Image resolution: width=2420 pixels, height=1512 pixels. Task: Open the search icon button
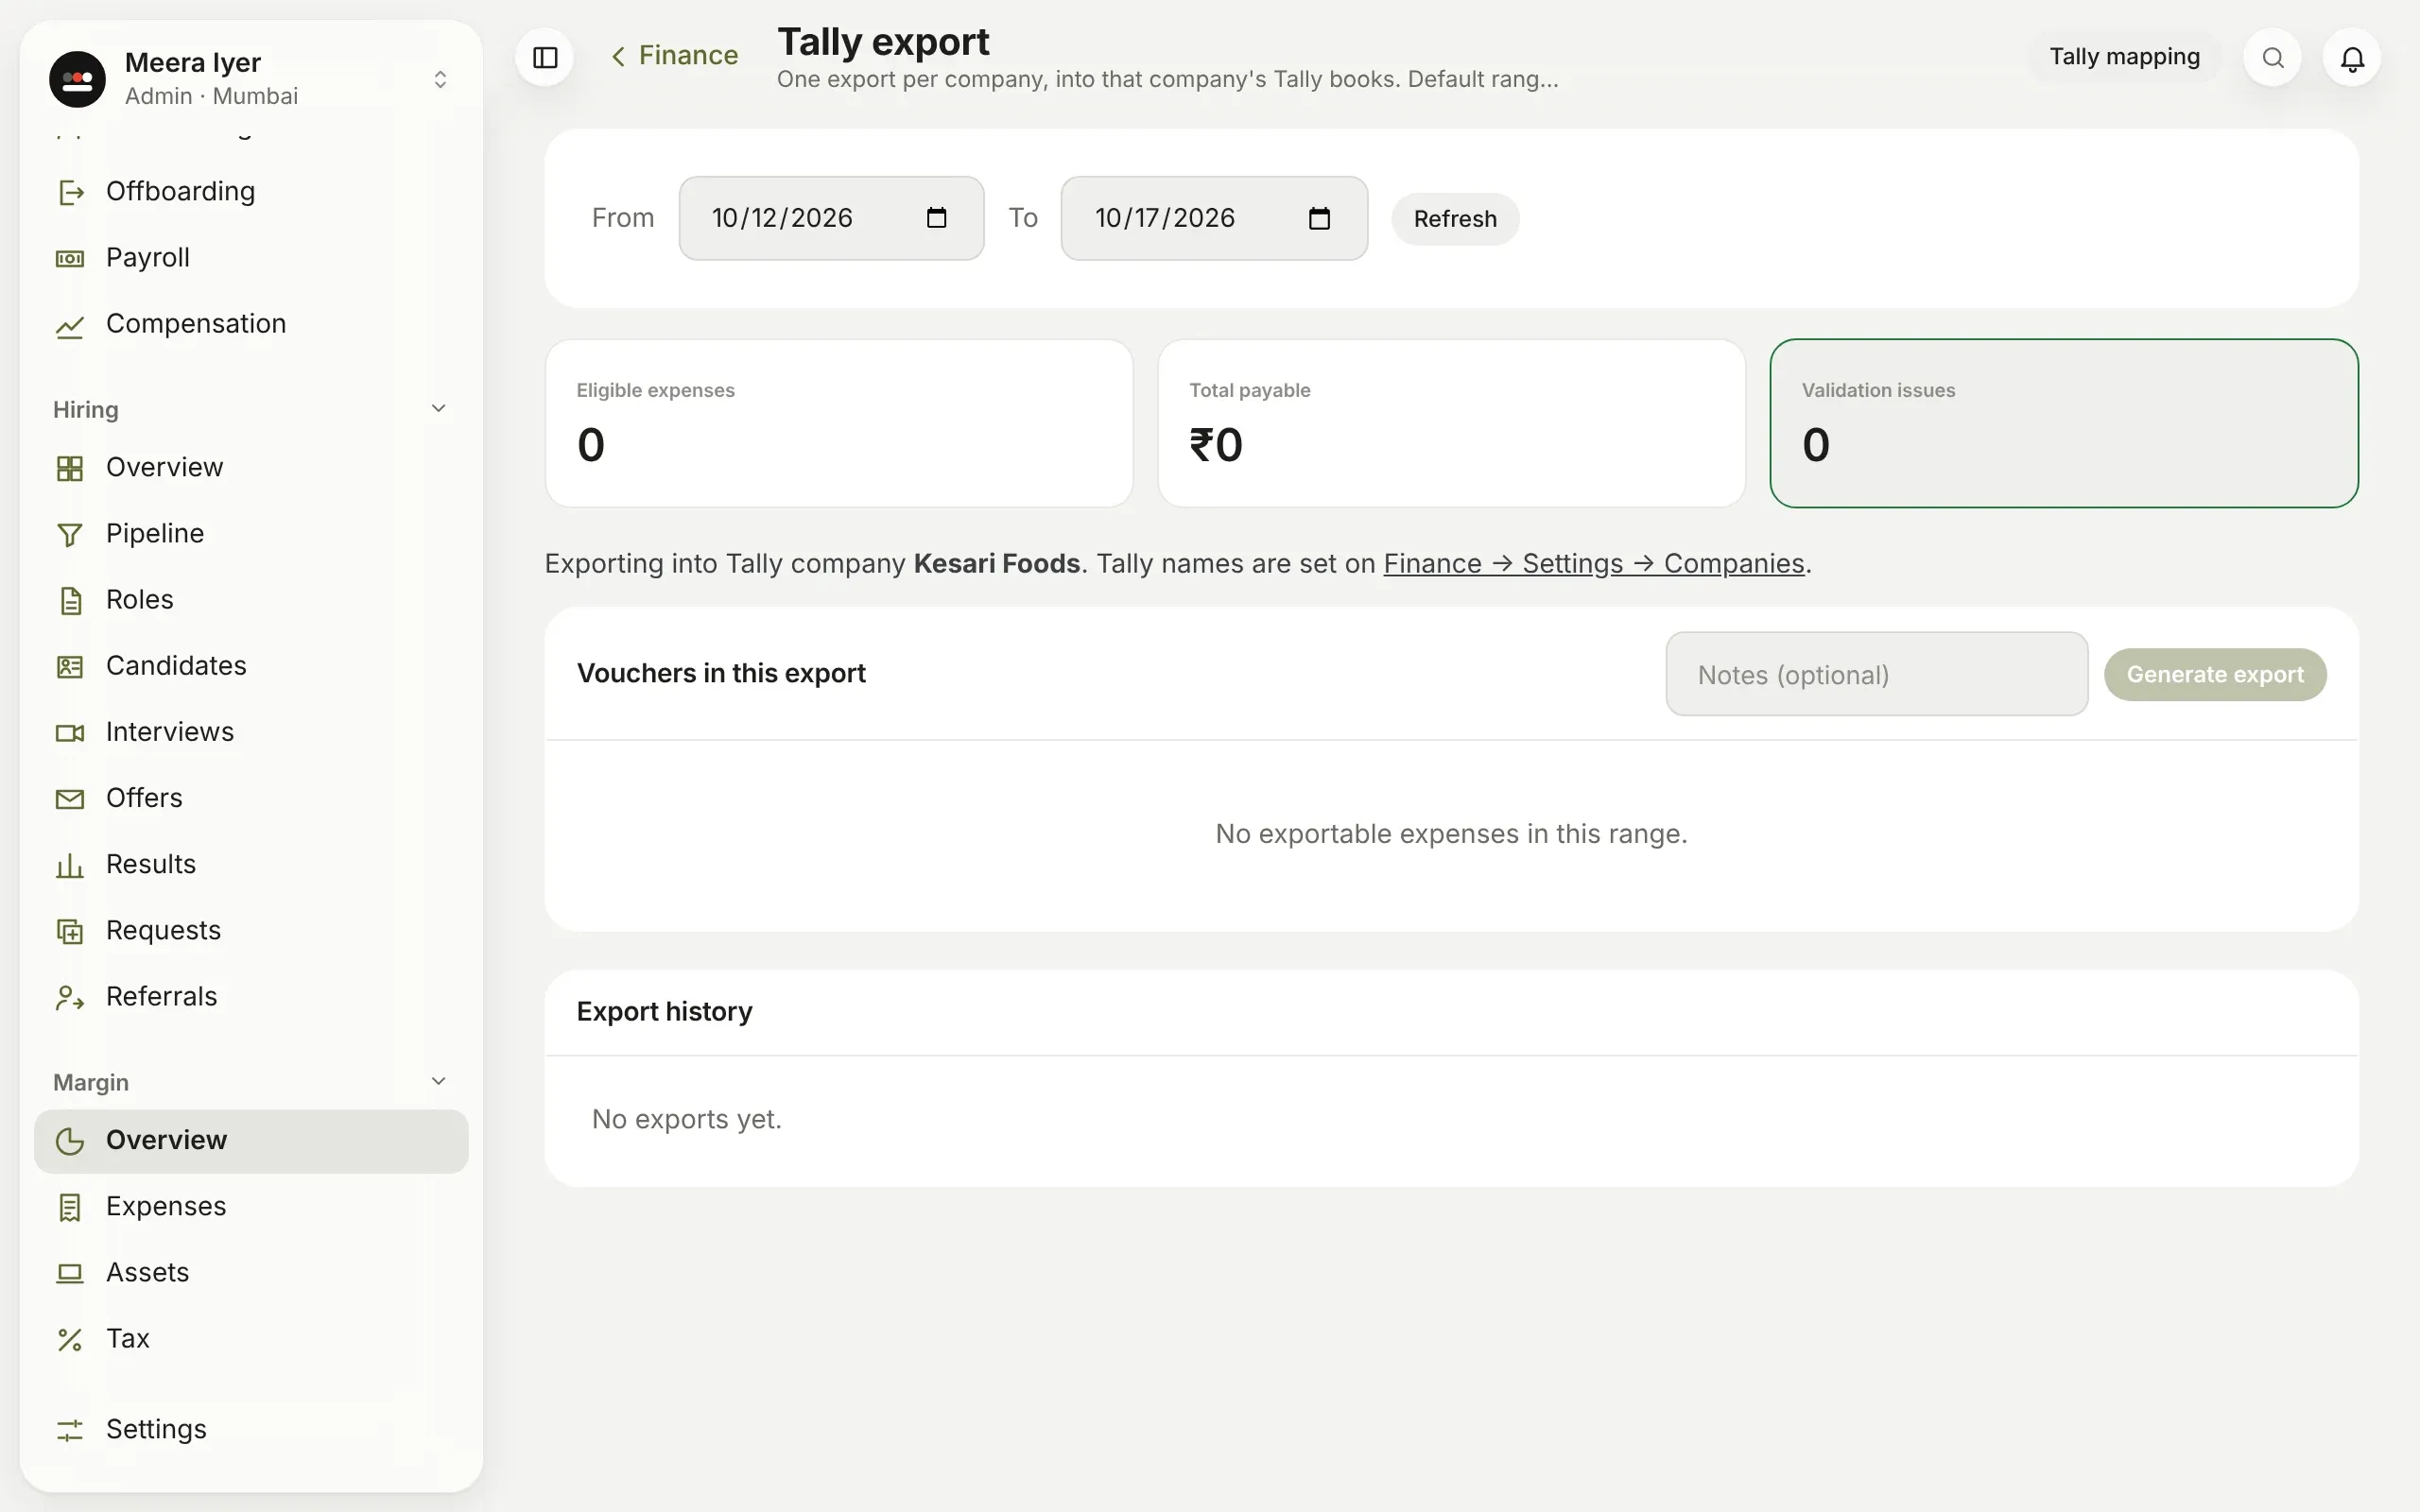(2272, 57)
